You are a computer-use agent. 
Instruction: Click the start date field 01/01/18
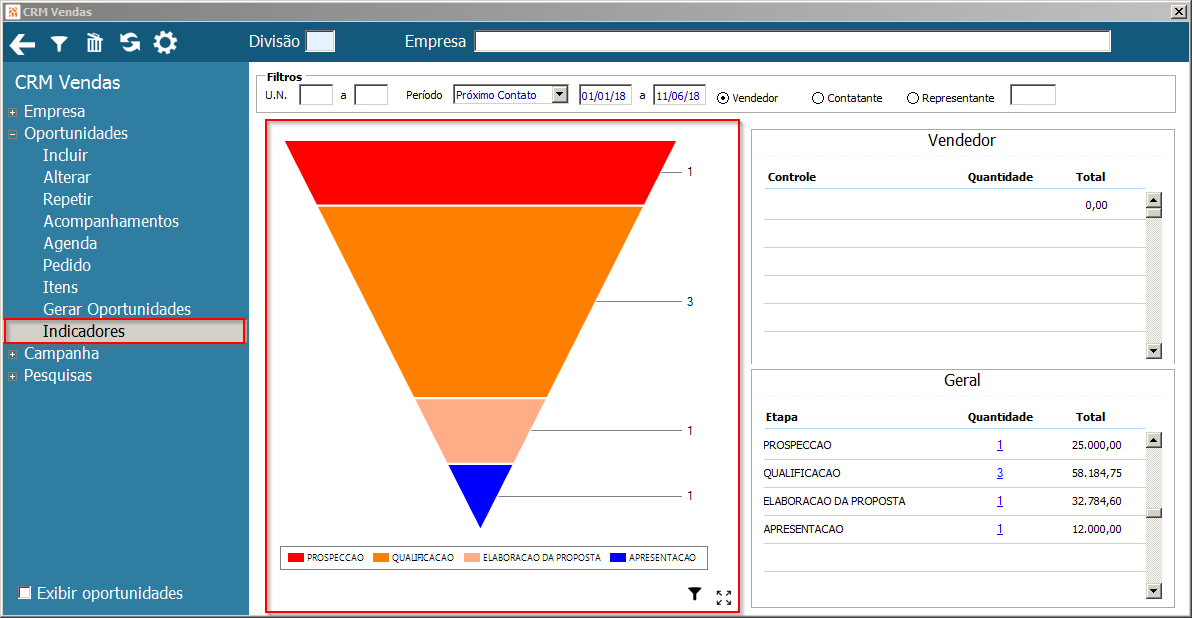coord(604,95)
